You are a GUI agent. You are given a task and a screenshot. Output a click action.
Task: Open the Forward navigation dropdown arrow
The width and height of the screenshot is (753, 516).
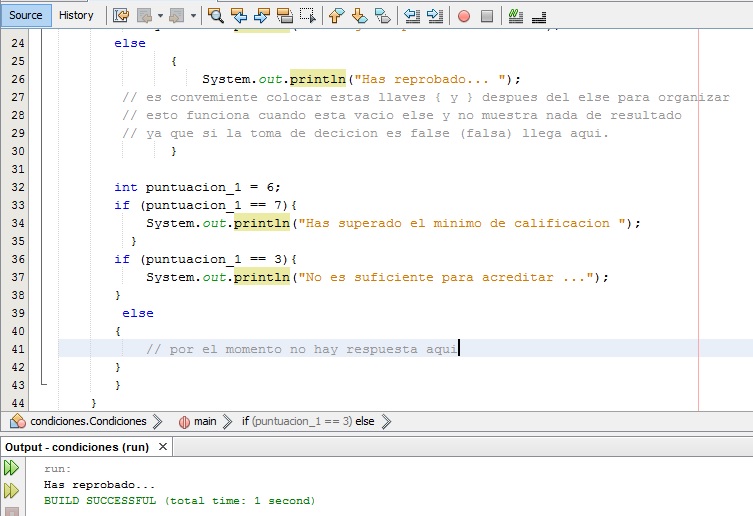191,15
